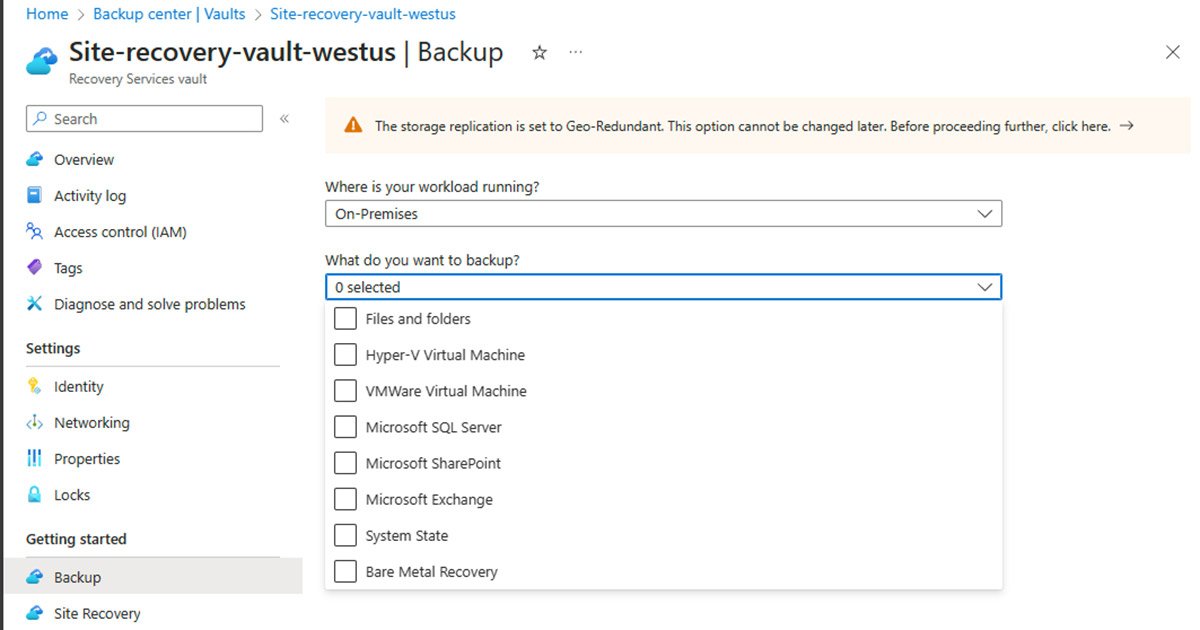Collapse the left sidebar with the chevron
Image resolution: width=1200 pixels, height=630 pixels.
click(x=285, y=118)
